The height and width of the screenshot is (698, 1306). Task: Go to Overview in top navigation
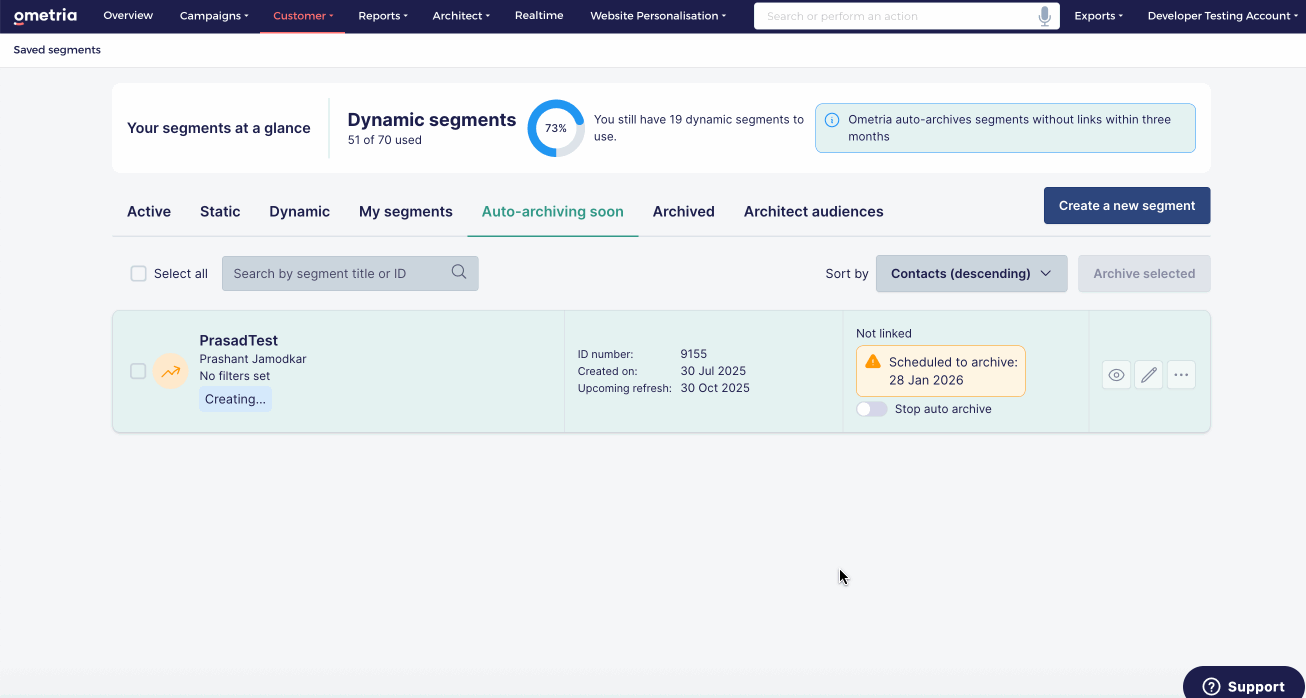click(128, 16)
